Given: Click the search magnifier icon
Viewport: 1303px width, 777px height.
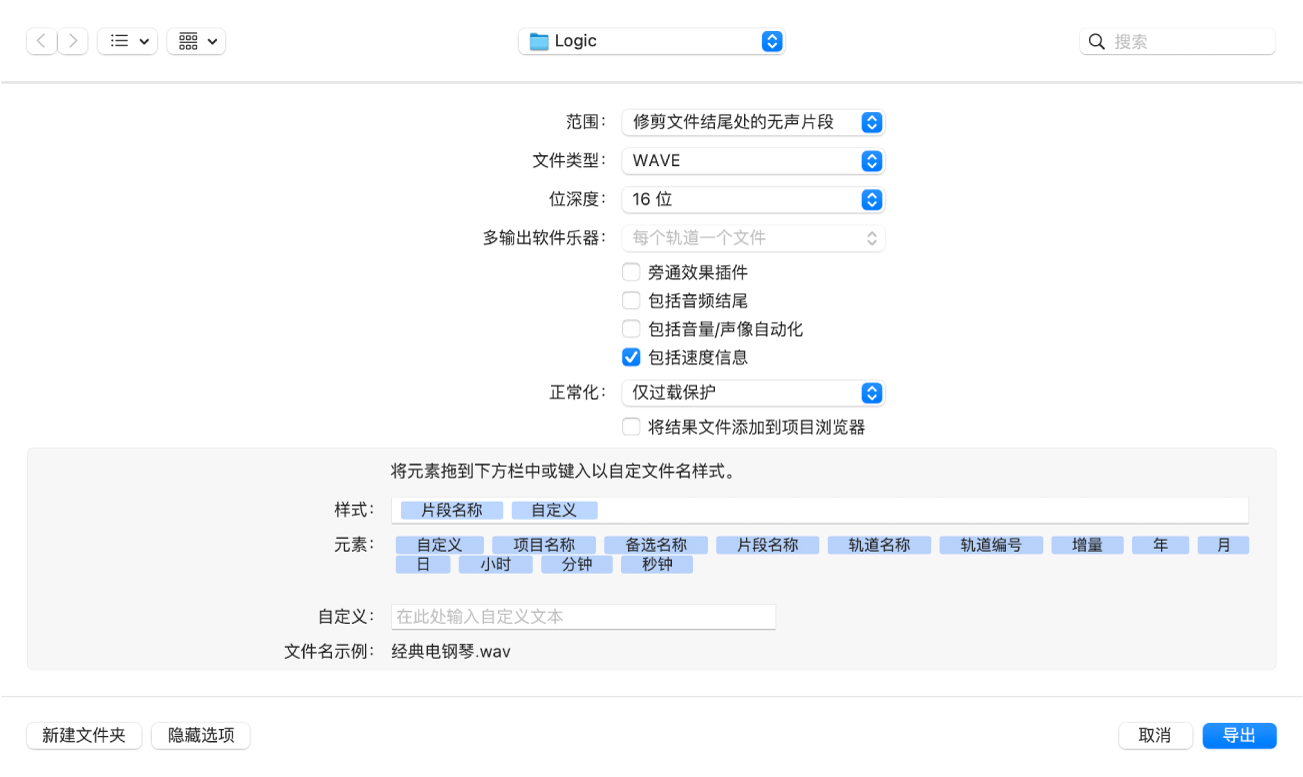Looking at the screenshot, I should click(1096, 41).
